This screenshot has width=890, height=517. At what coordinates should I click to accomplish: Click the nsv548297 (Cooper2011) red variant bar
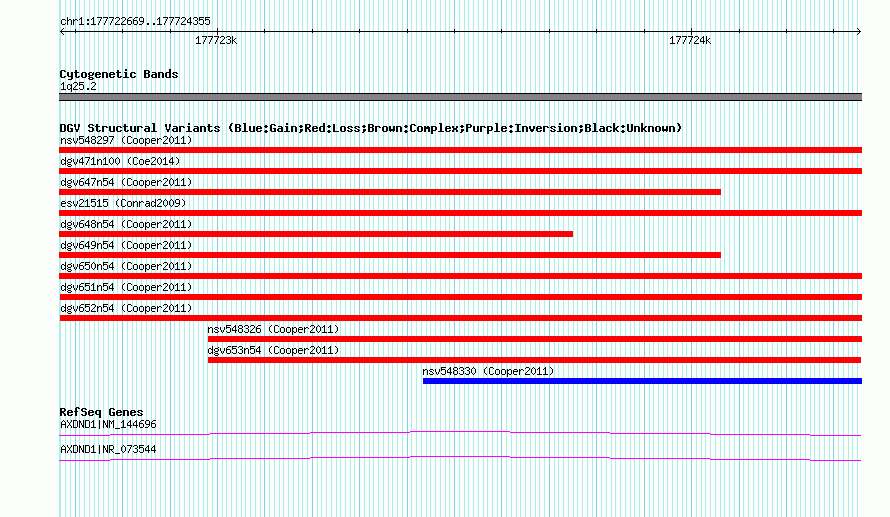point(460,150)
